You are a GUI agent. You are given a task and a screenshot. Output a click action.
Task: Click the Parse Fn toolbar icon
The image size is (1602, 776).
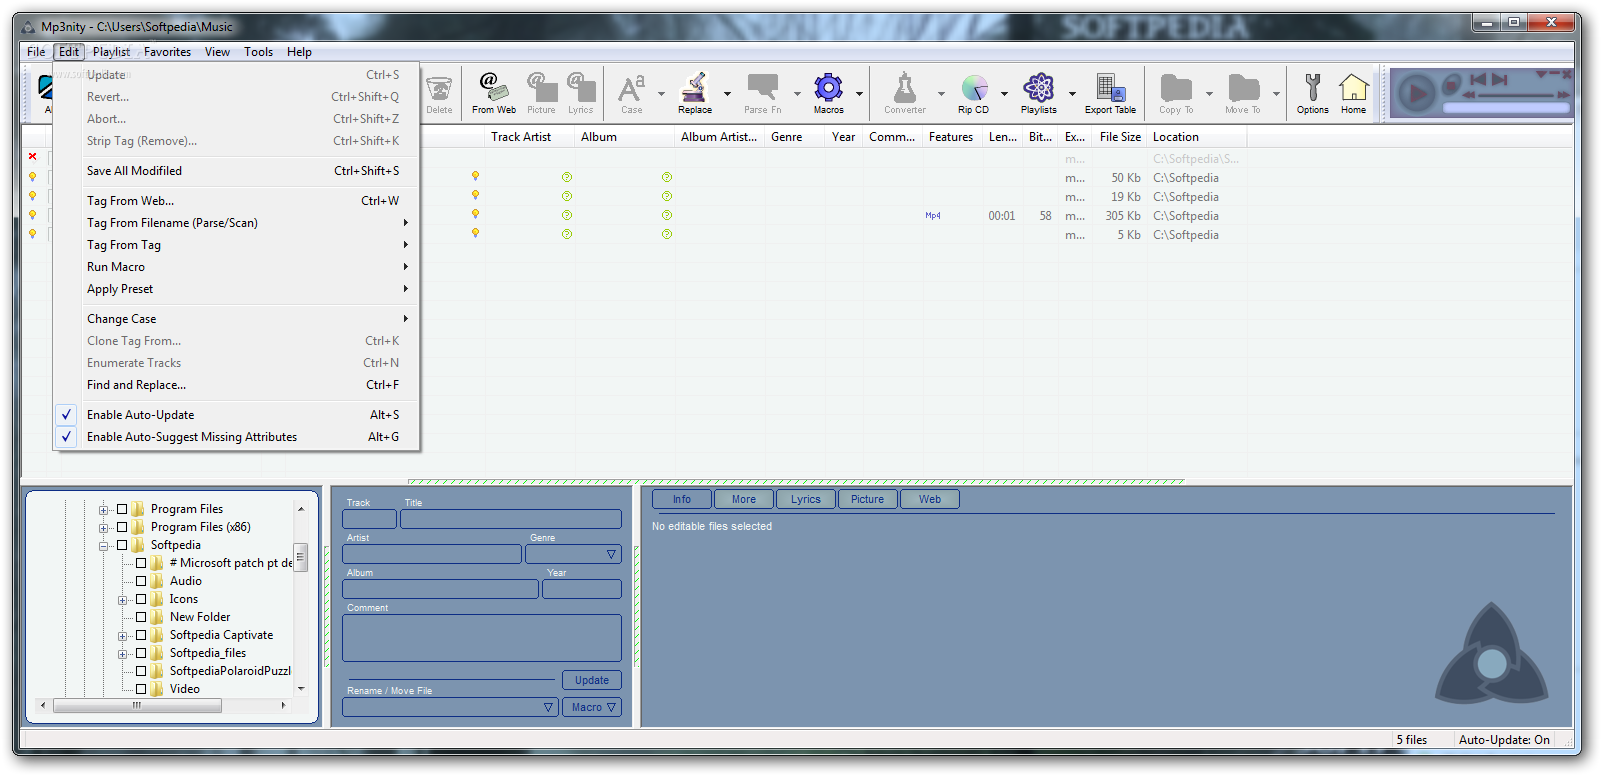[763, 94]
